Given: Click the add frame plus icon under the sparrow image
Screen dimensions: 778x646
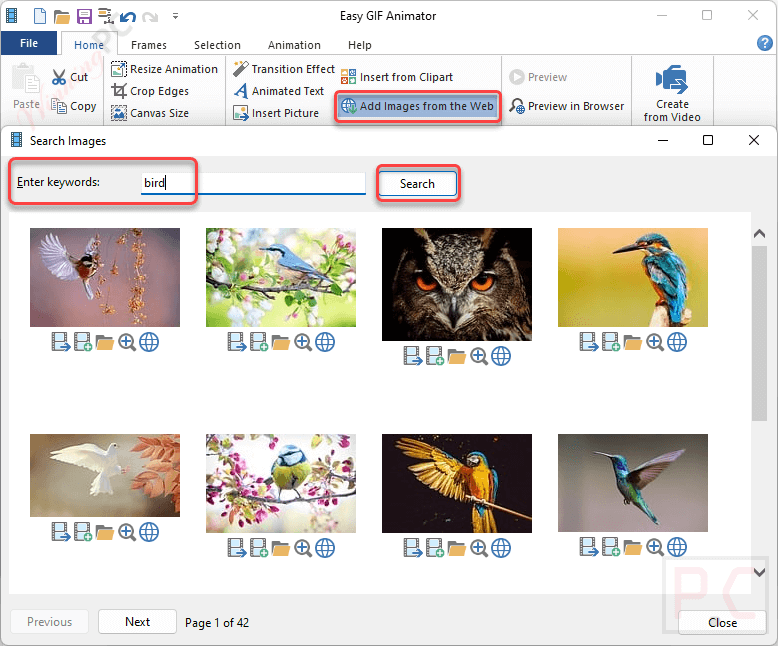Looking at the screenshot, I should 83,342.
